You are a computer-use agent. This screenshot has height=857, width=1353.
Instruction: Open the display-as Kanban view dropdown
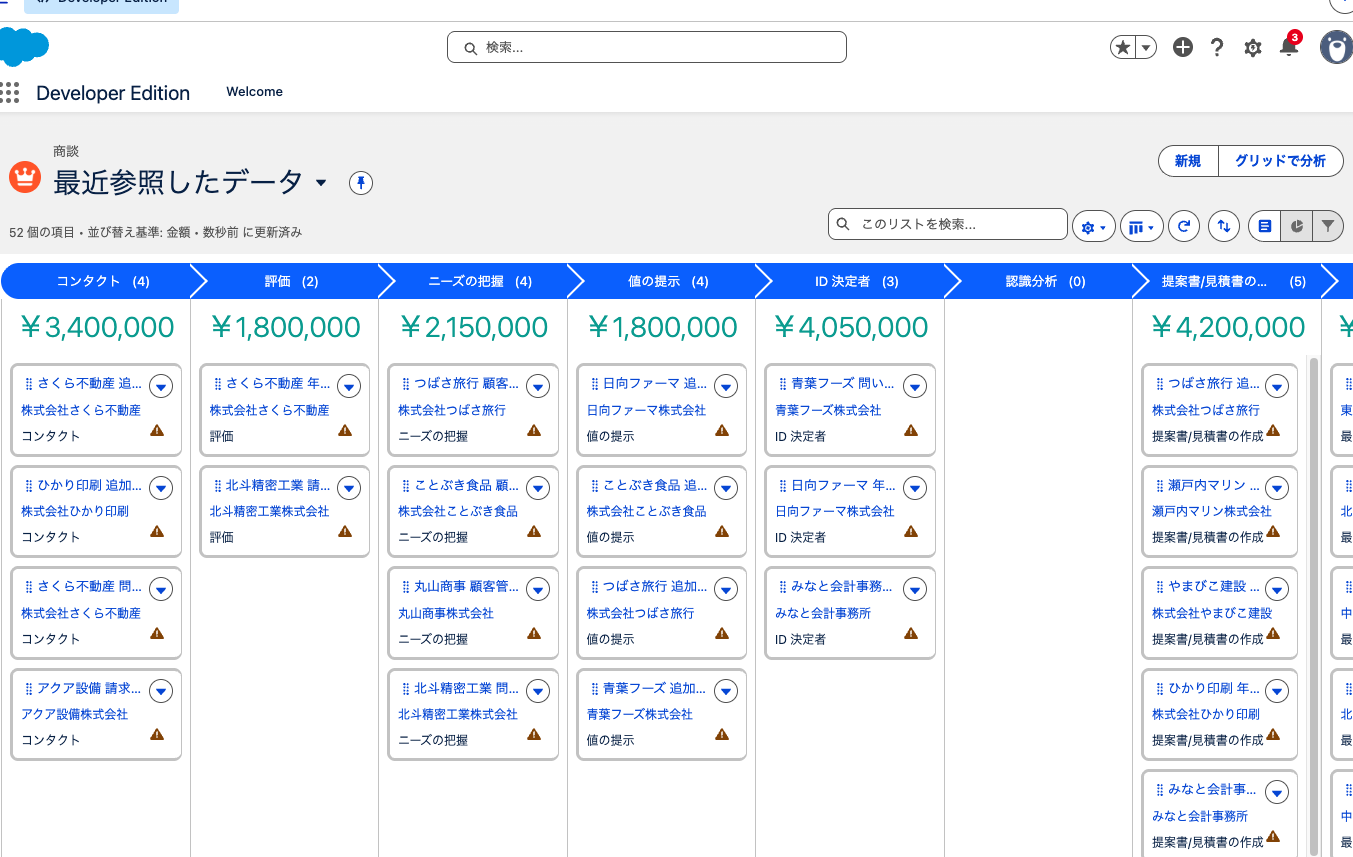click(x=1141, y=227)
